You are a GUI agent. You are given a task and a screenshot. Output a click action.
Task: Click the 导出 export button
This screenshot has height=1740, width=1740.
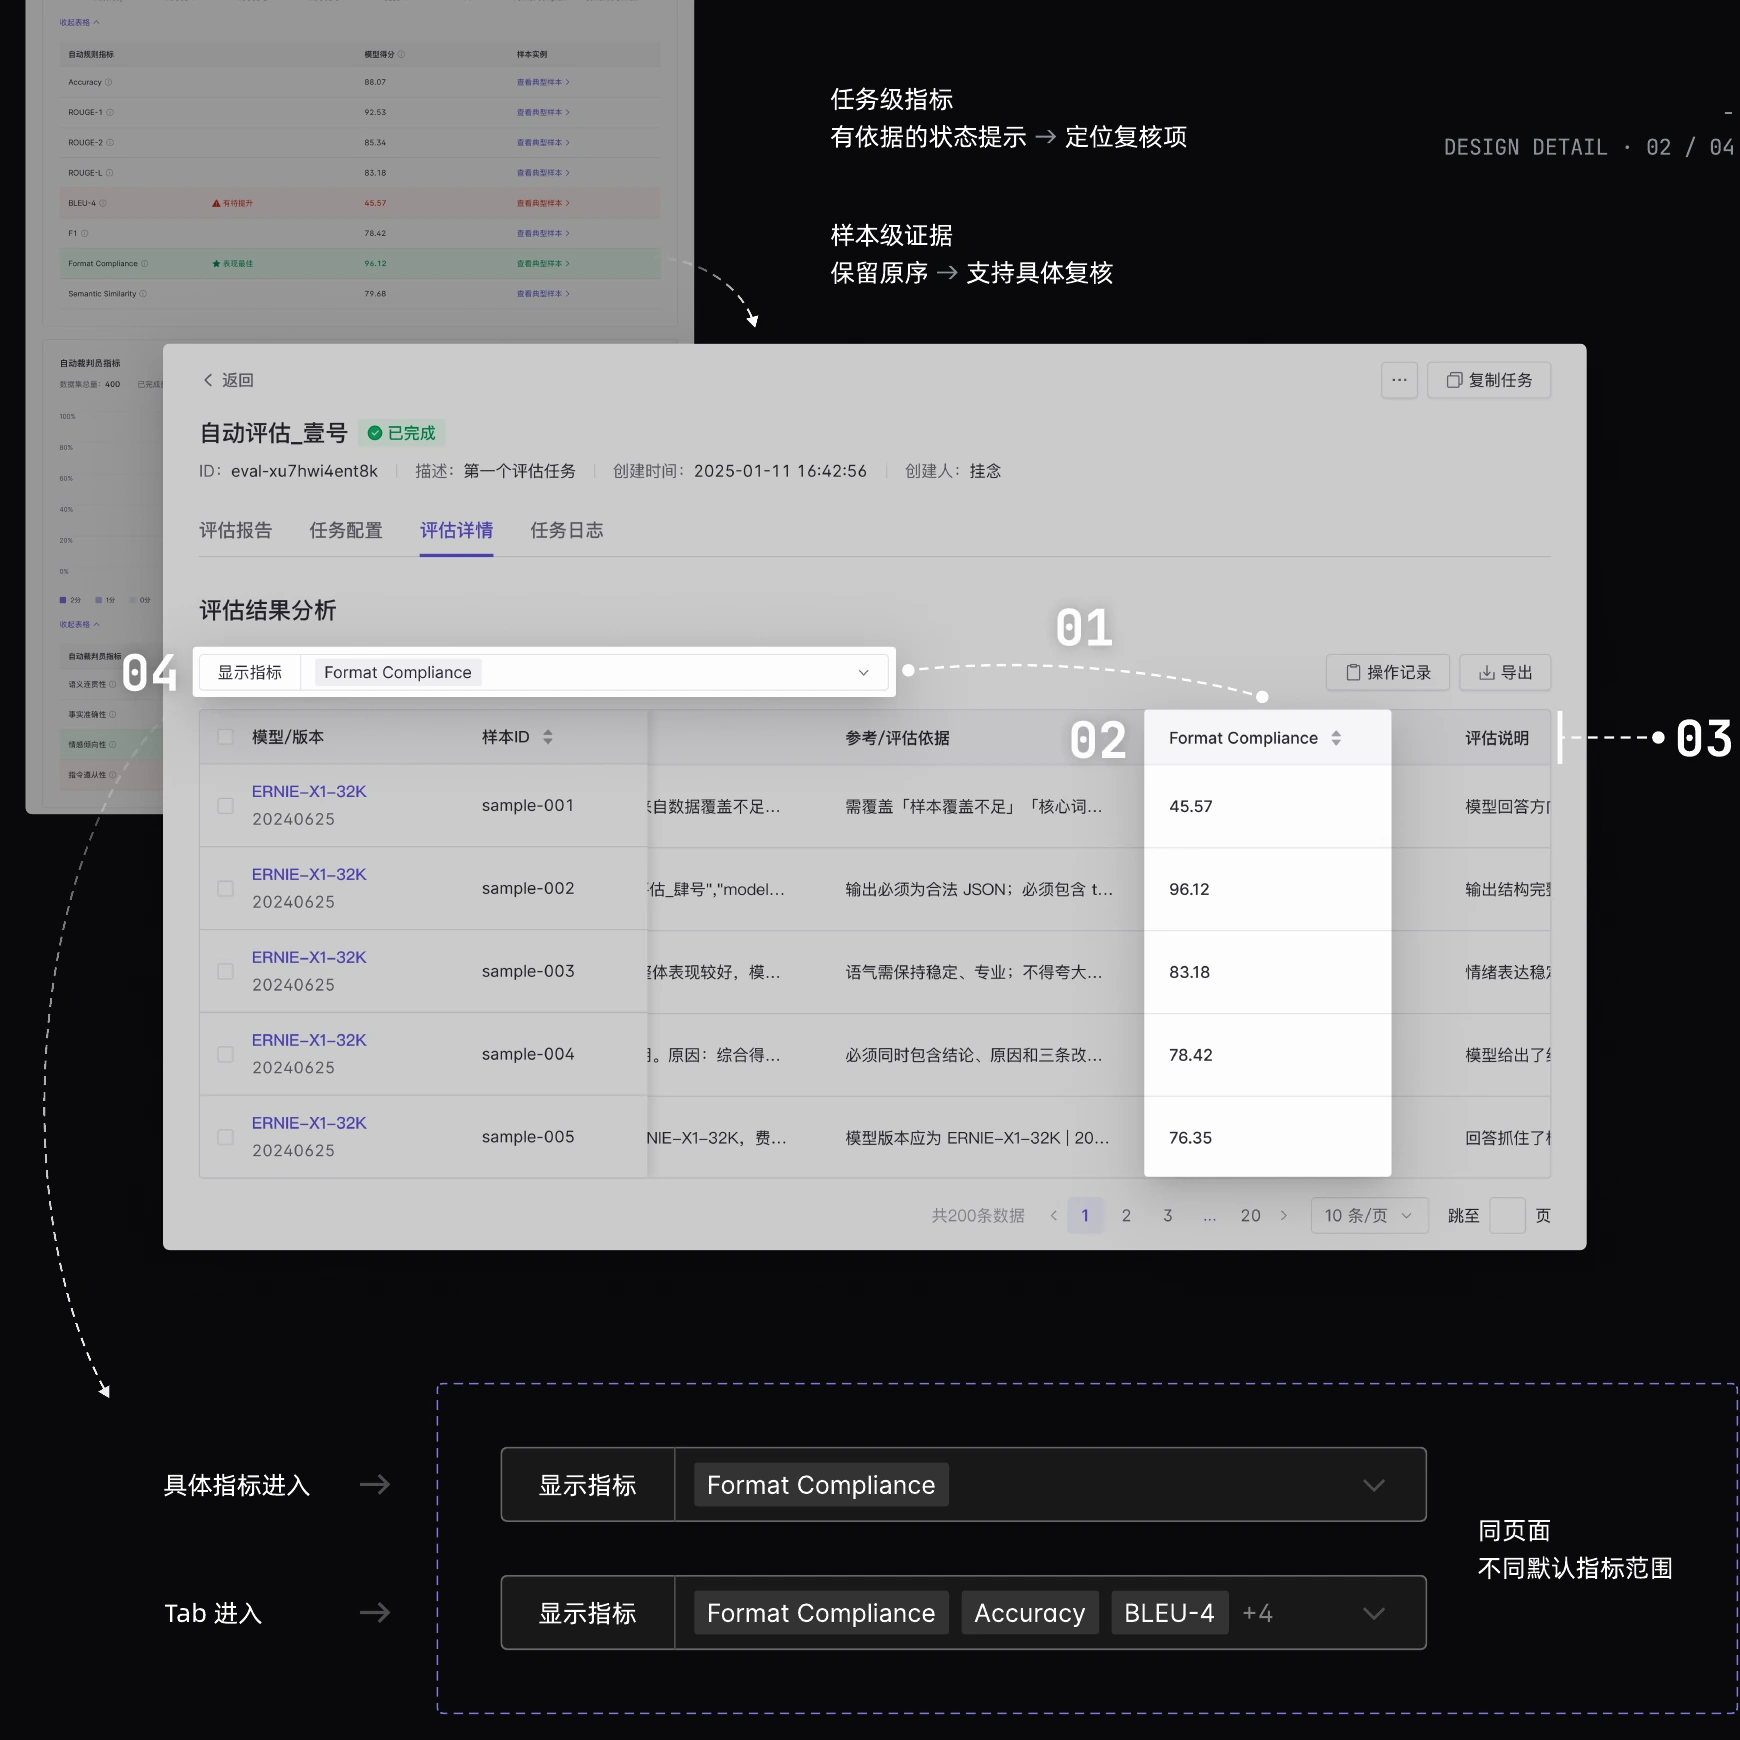click(x=1505, y=672)
